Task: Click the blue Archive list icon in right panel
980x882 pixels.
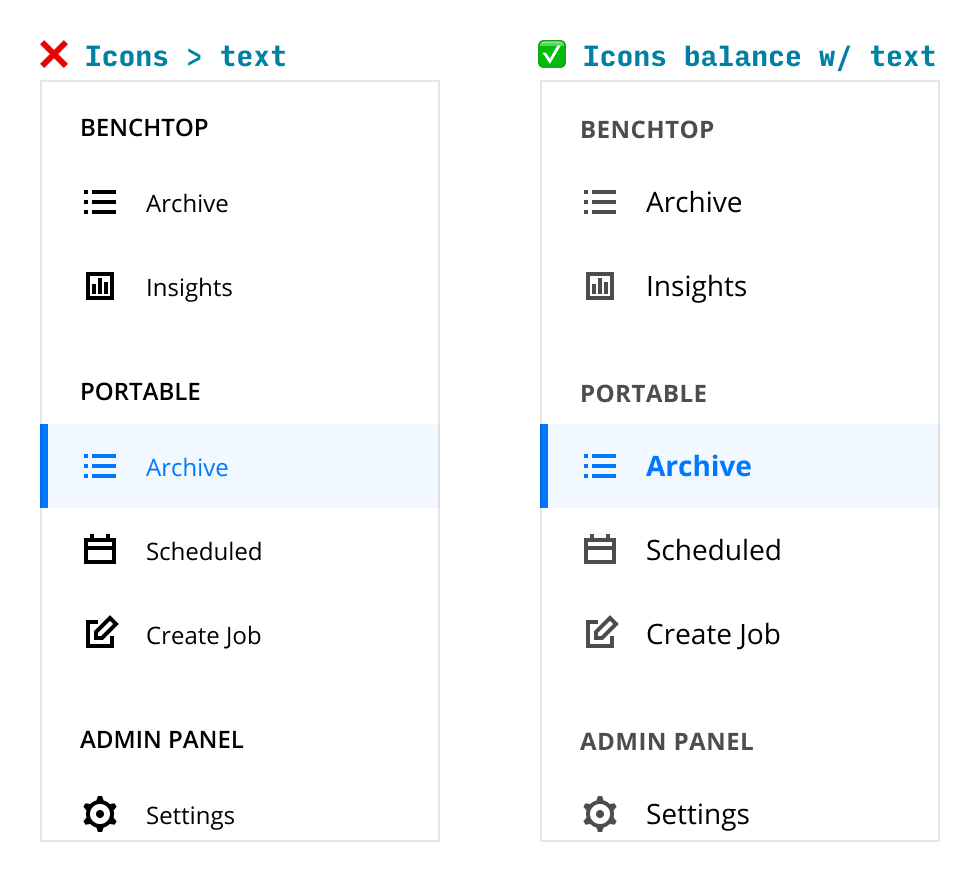Action: pos(600,466)
